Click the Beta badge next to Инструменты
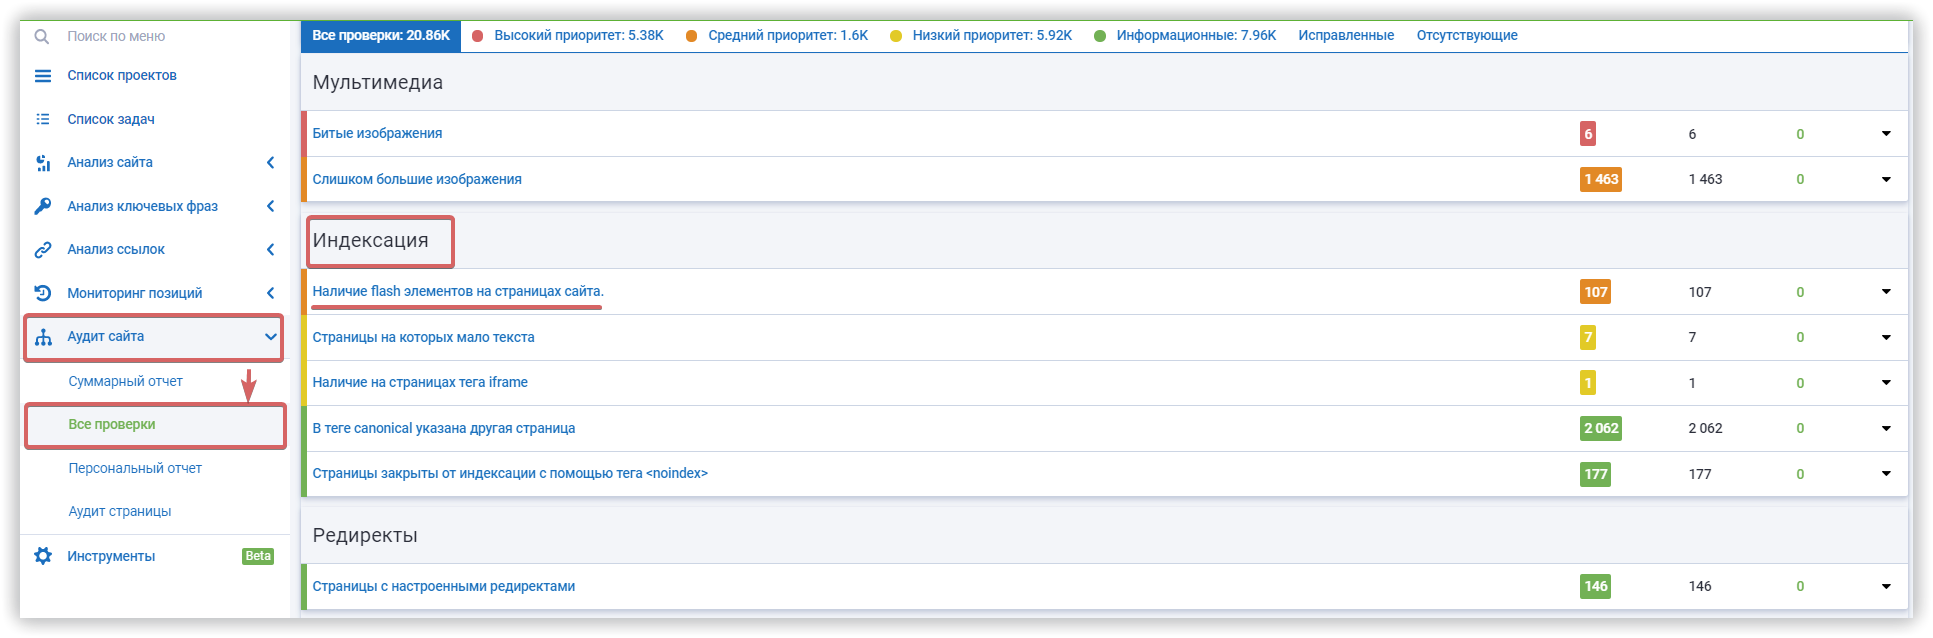This screenshot has height=638, width=1933. tap(258, 556)
